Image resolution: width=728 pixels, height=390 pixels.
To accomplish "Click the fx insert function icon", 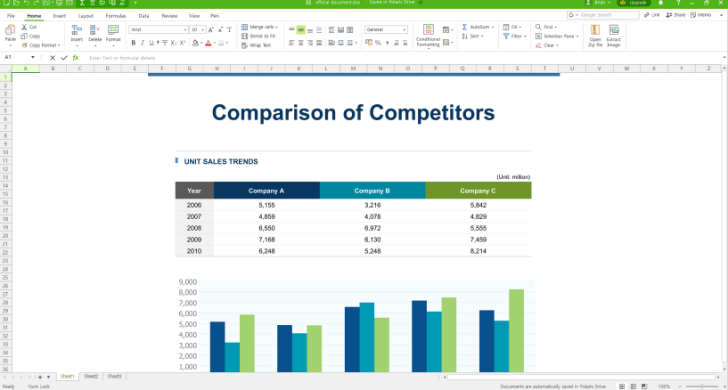I will (75, 58).
